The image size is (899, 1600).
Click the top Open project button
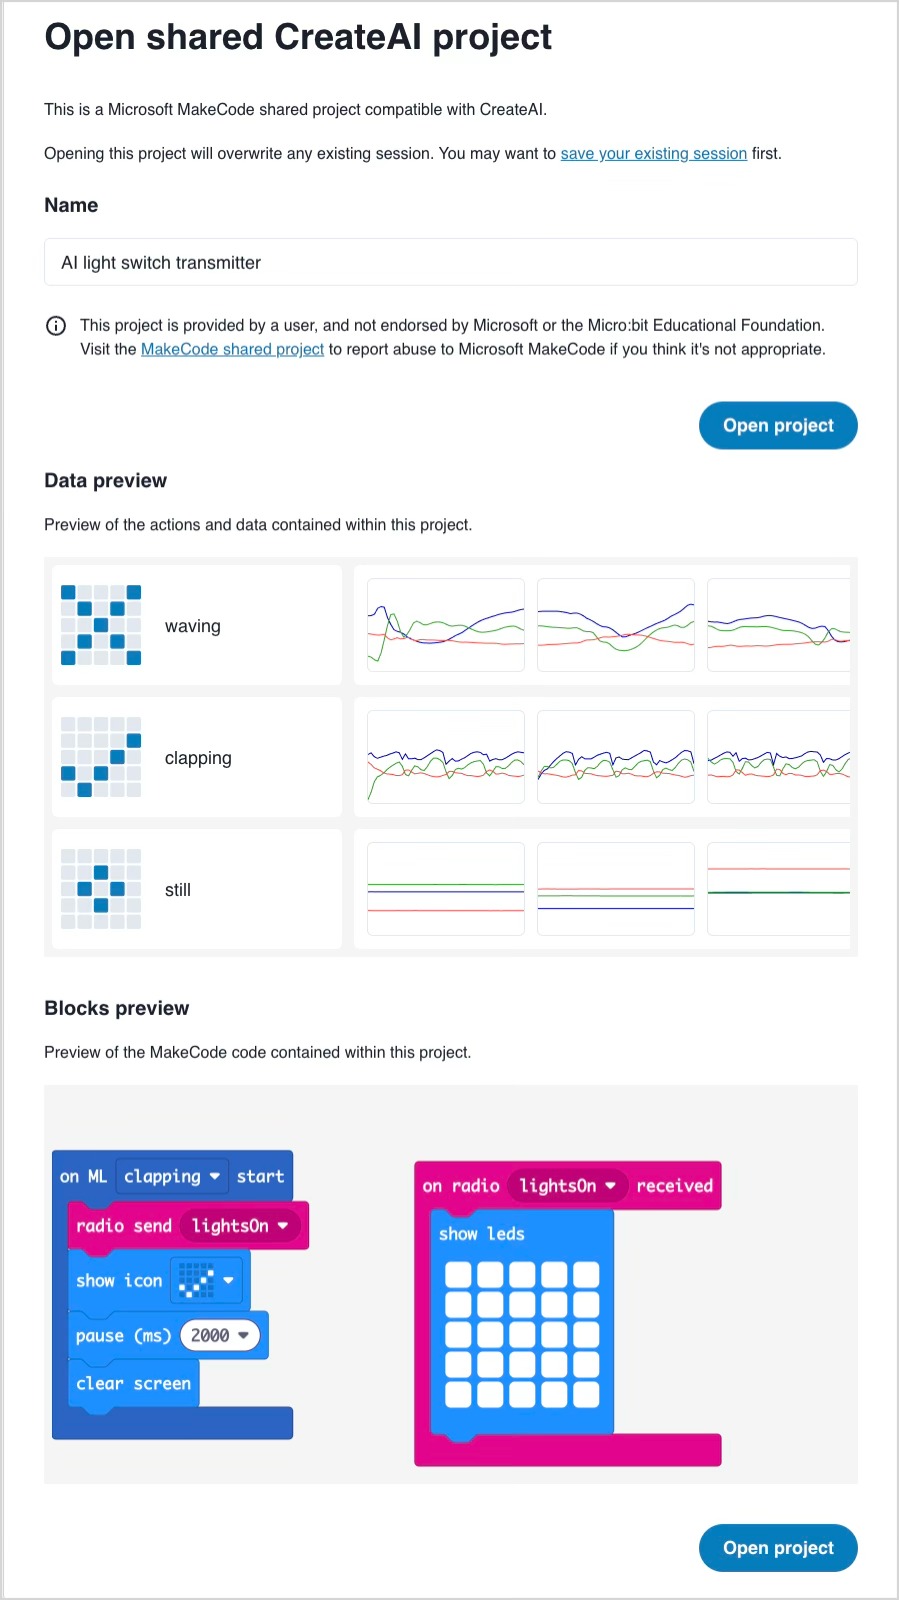[777, 425]
